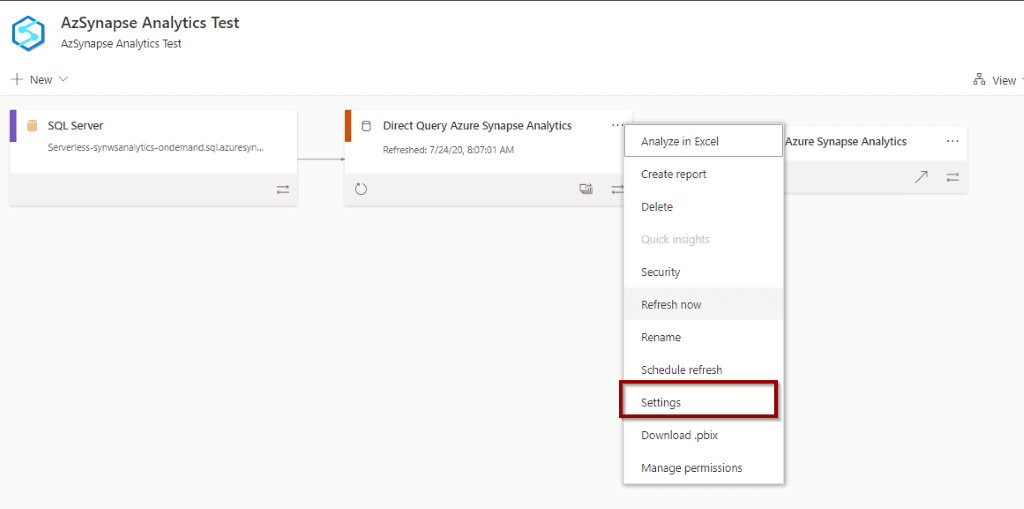Click the Refreshed 7/24/20 timestamp text

click(x=448, y=150)
